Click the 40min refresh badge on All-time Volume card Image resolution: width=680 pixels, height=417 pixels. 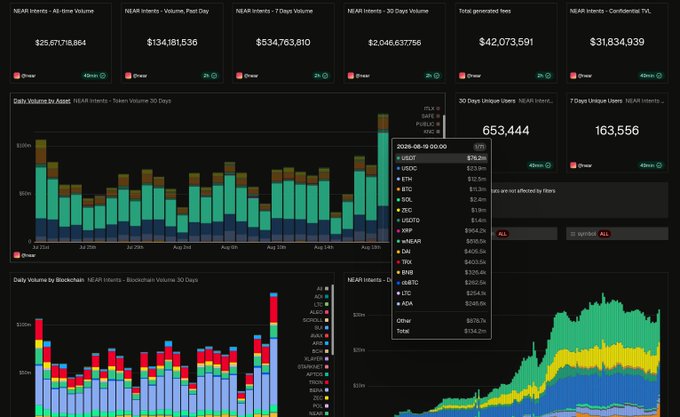95,75
